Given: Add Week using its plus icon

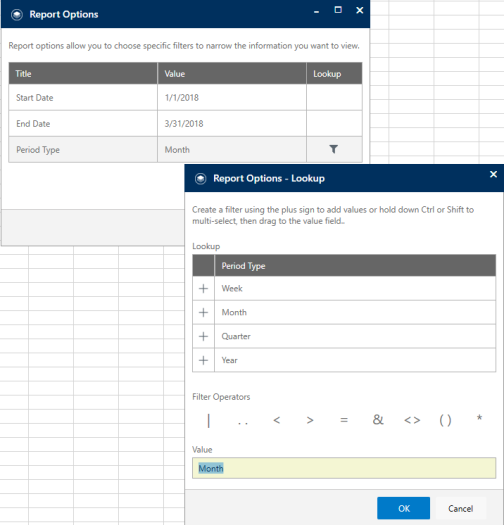Looking at the screenshot, I should [203, 288].
